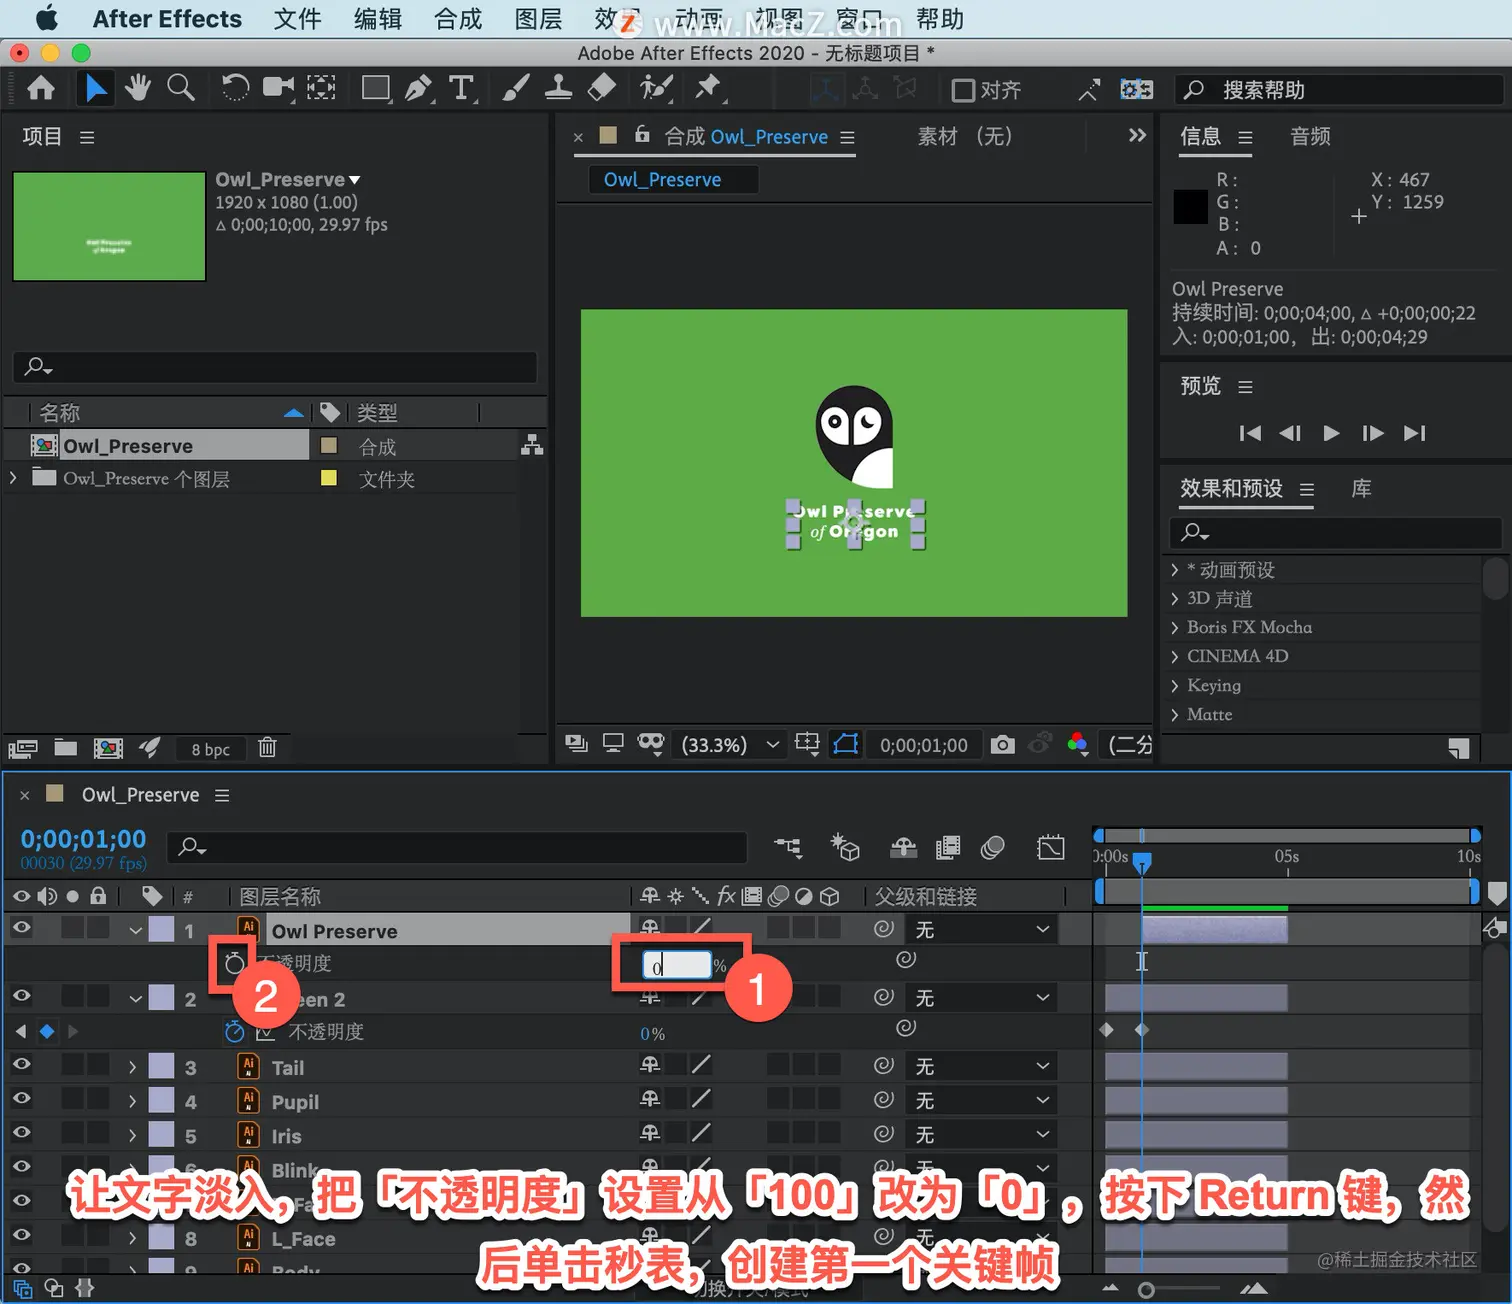Select the Brush tool
The width and height of the screenshot is (1512, 1304).
pos(515,89)
